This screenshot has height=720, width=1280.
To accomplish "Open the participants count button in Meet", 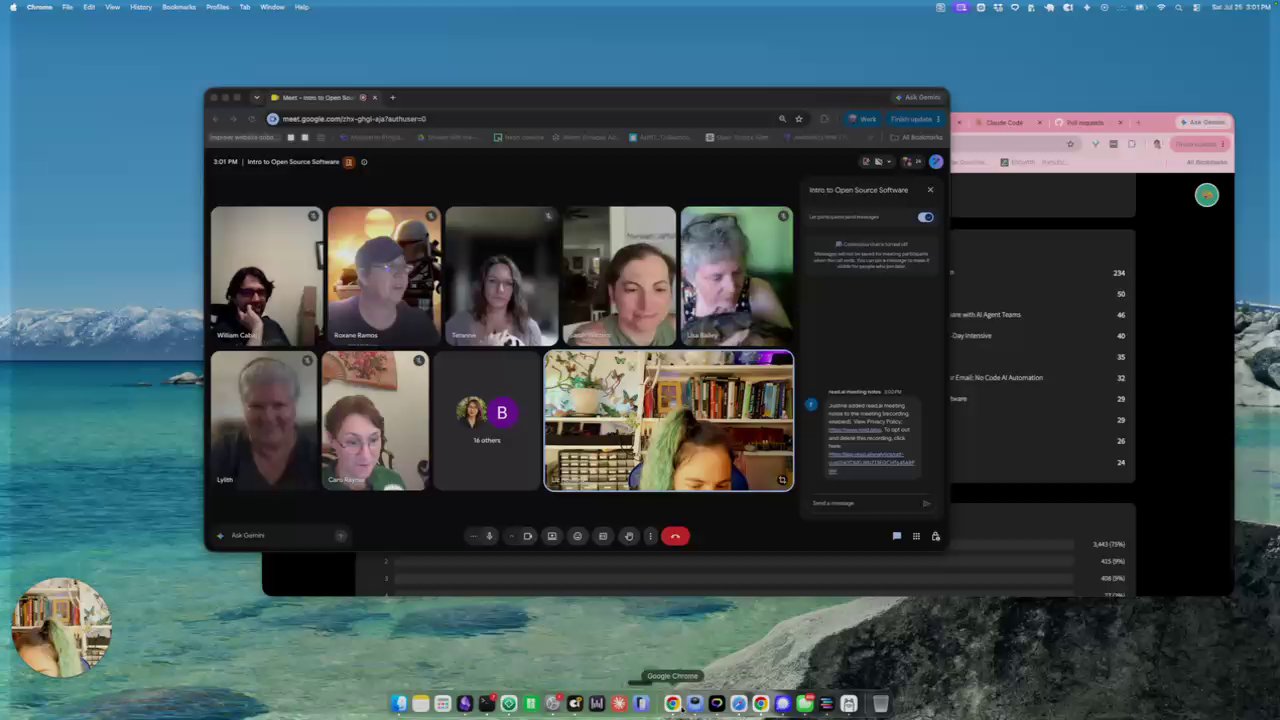I will (x=911, y=162).
